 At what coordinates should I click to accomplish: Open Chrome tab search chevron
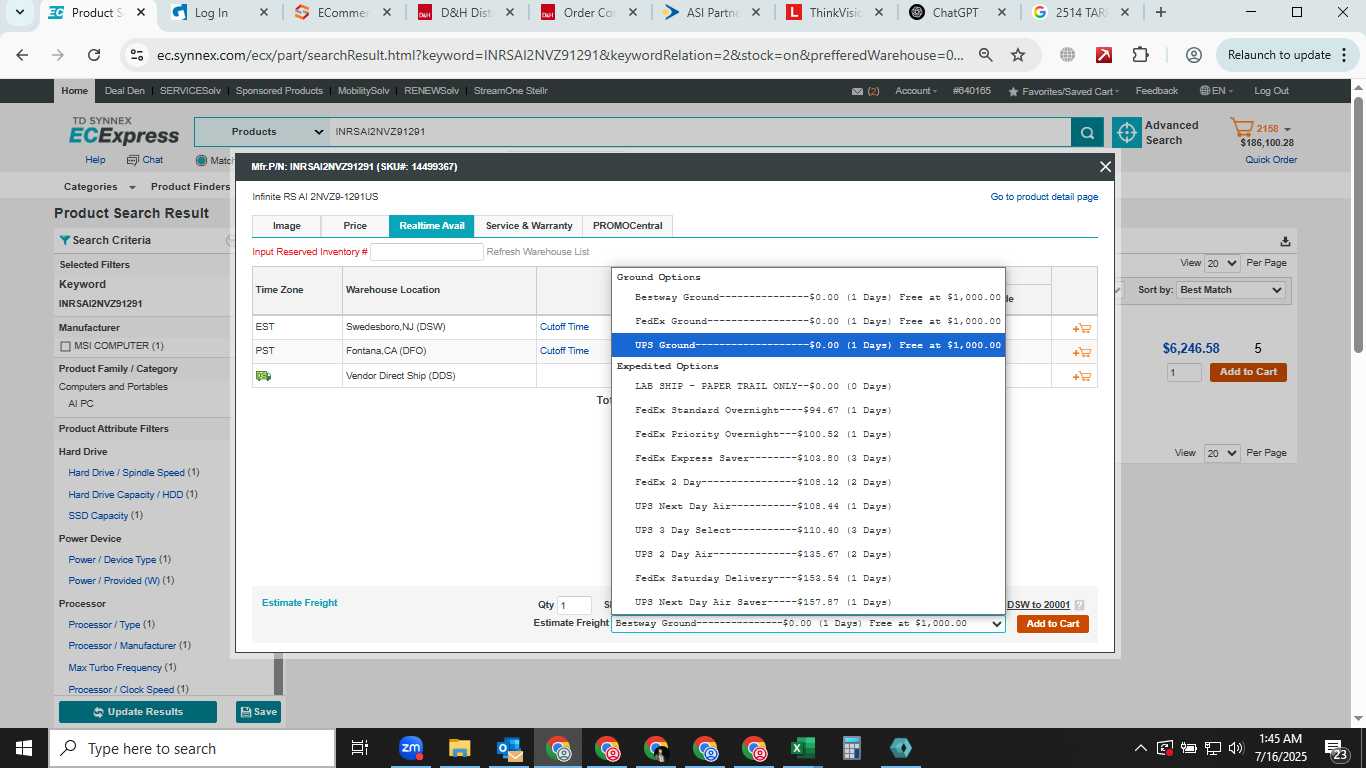19,13
